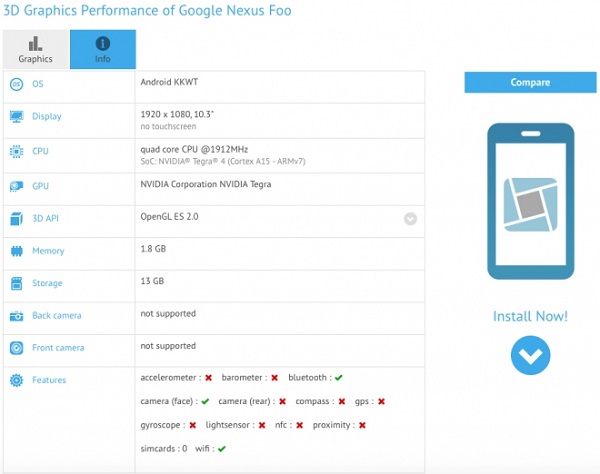Click the Android KKWT value
600x474 pixels.
(169, 82)
